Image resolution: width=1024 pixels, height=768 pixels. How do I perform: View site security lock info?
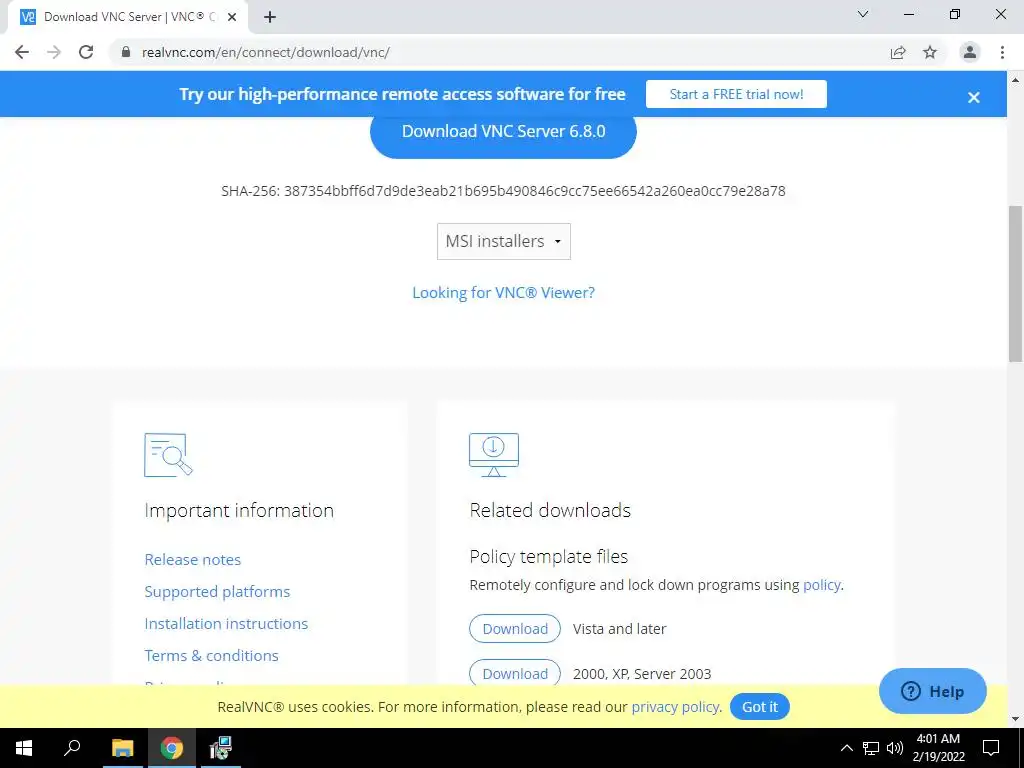pos(126,52)
